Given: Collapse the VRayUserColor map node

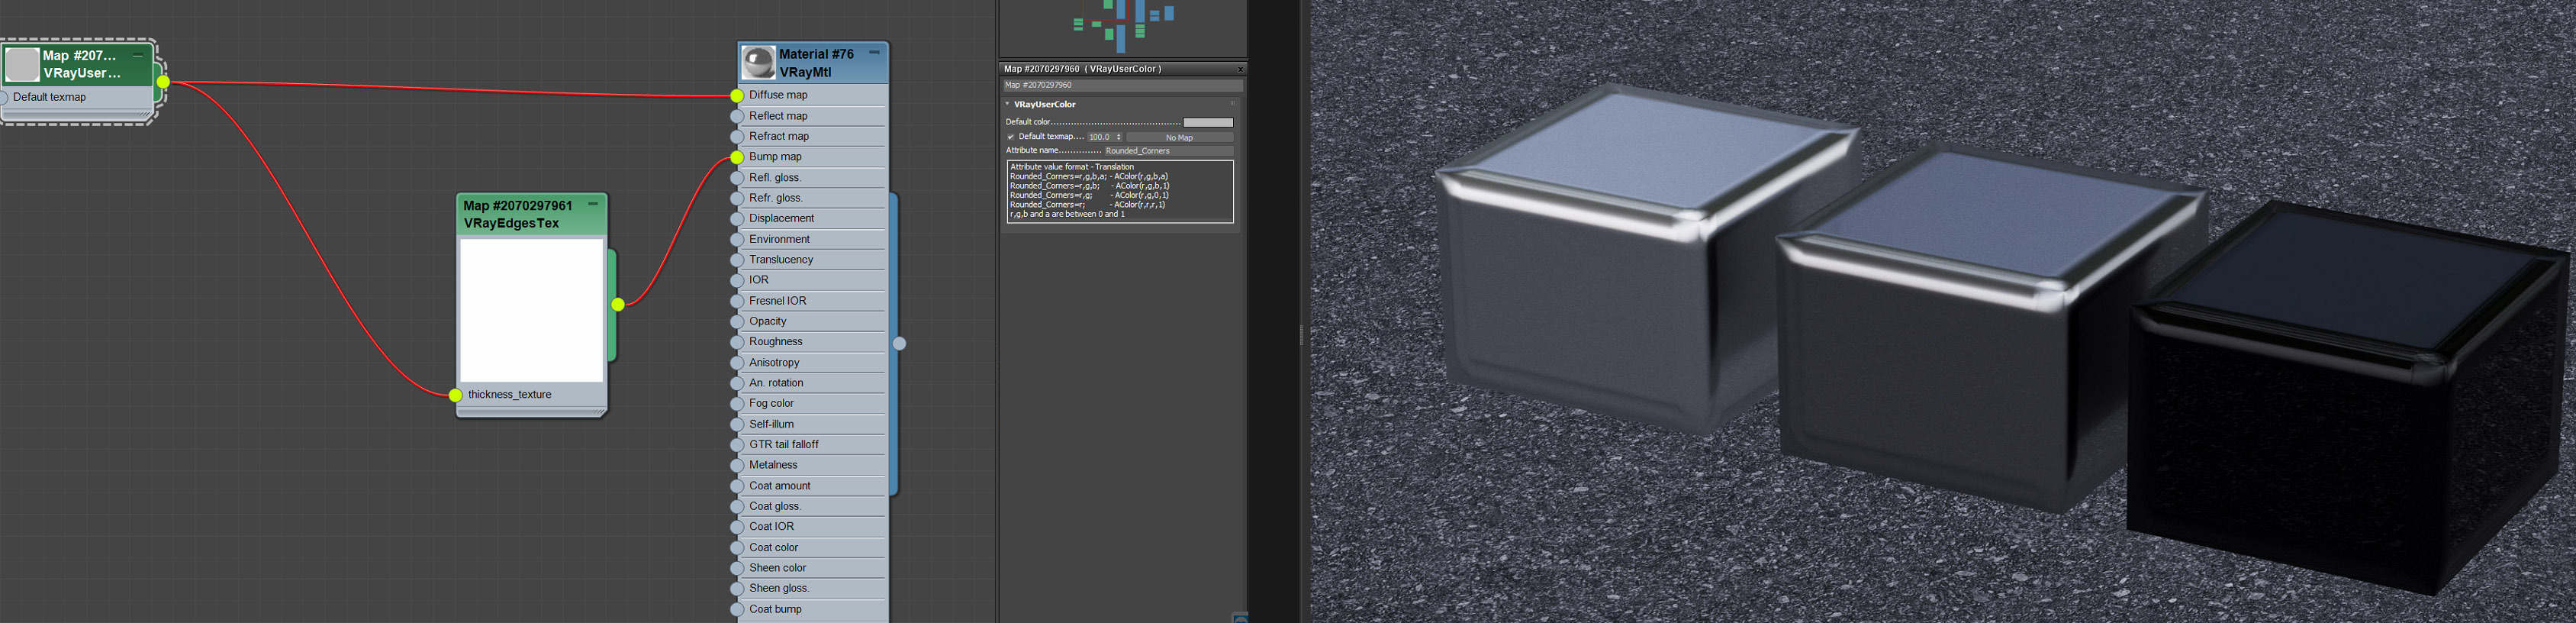Looking at the screenshot, I should tap(138, 55).
